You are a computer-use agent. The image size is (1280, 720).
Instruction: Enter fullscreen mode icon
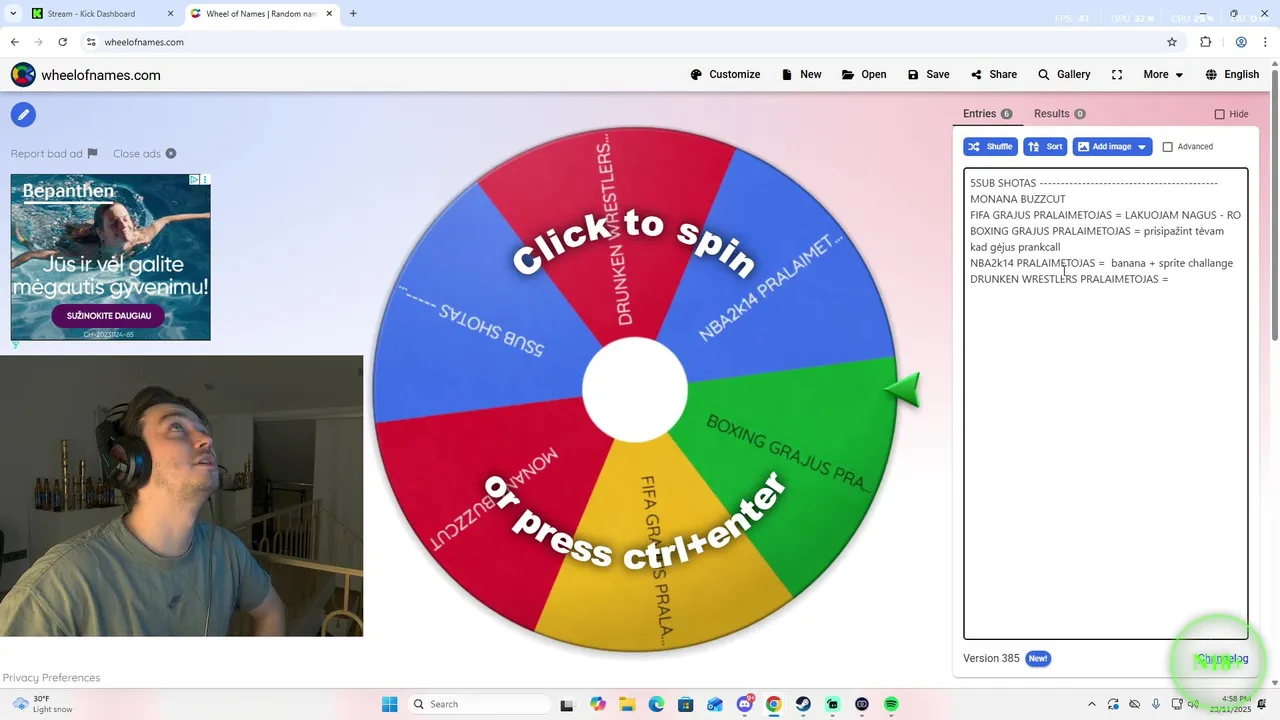pyautogui.click(x=1117, y=75)
